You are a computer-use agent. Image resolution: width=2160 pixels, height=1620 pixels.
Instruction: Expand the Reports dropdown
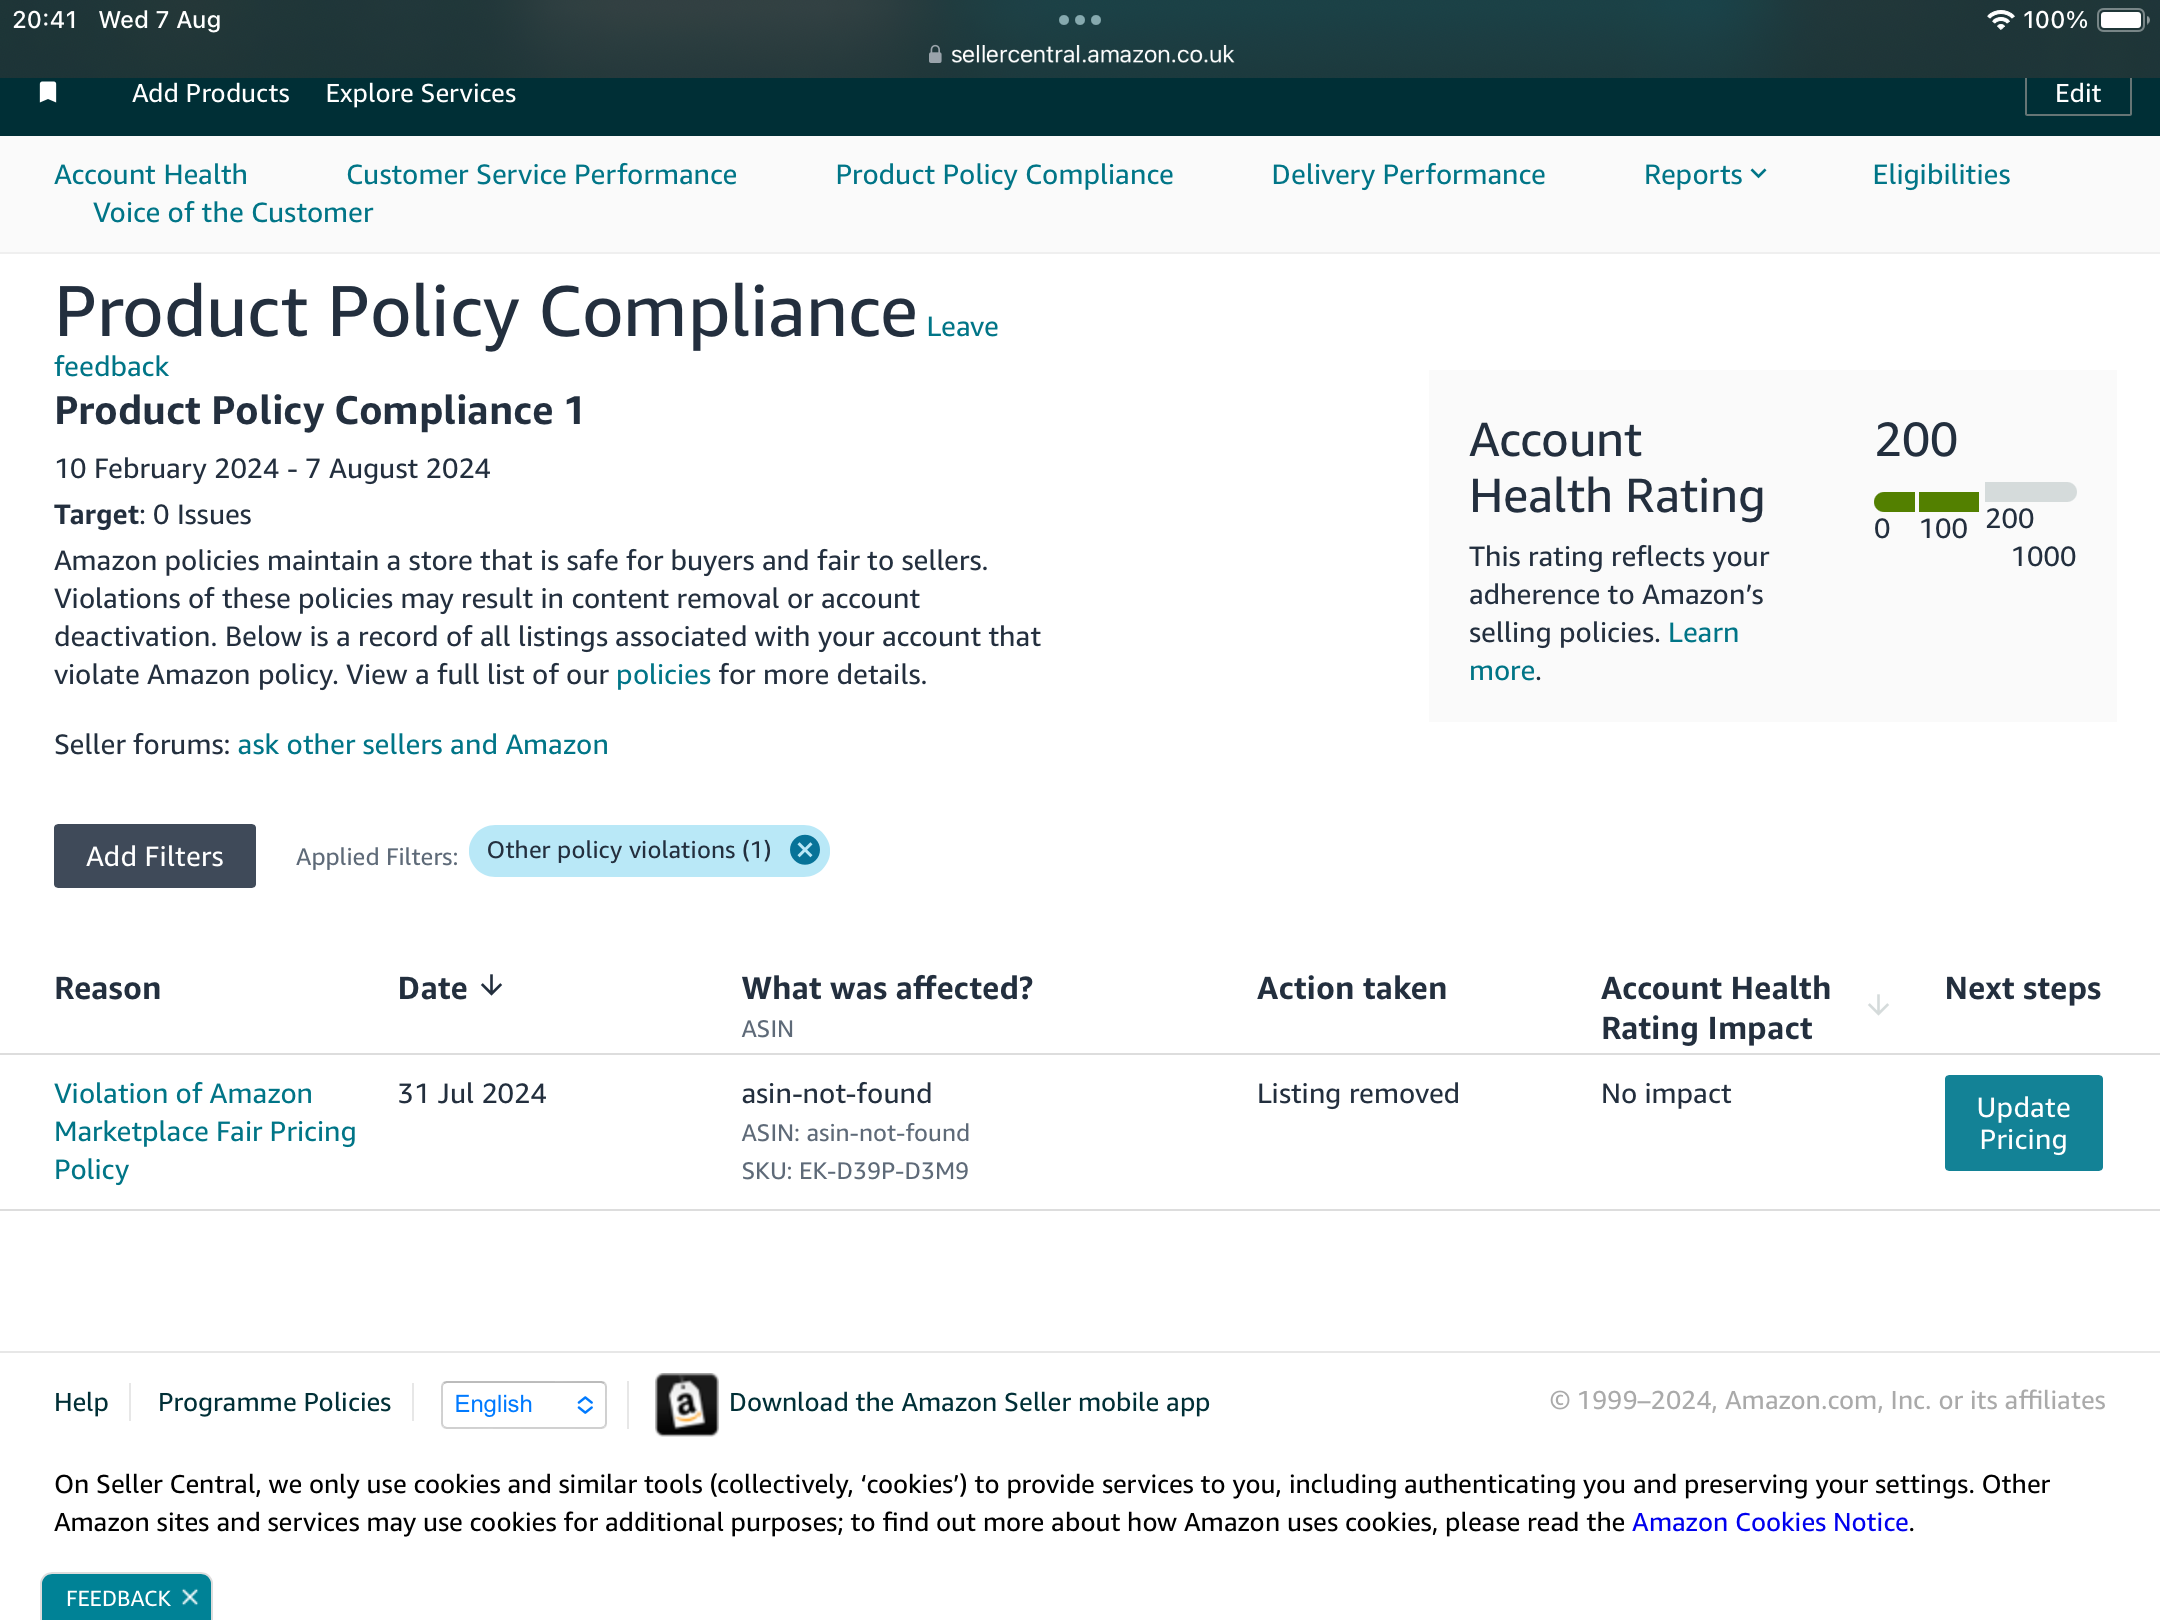[1705, 174]
